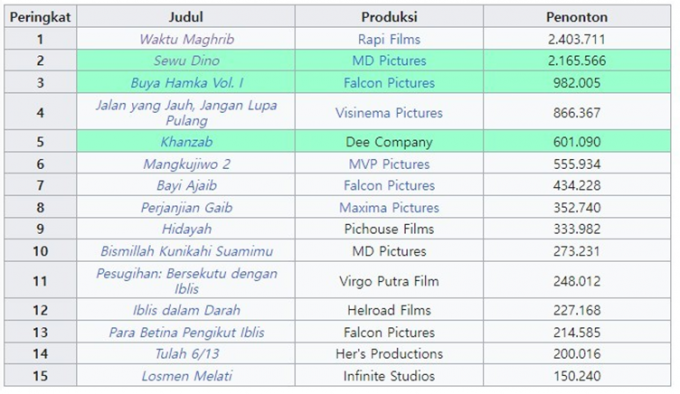
Task: Click the Penonton column header
Action: click(577, 17)
